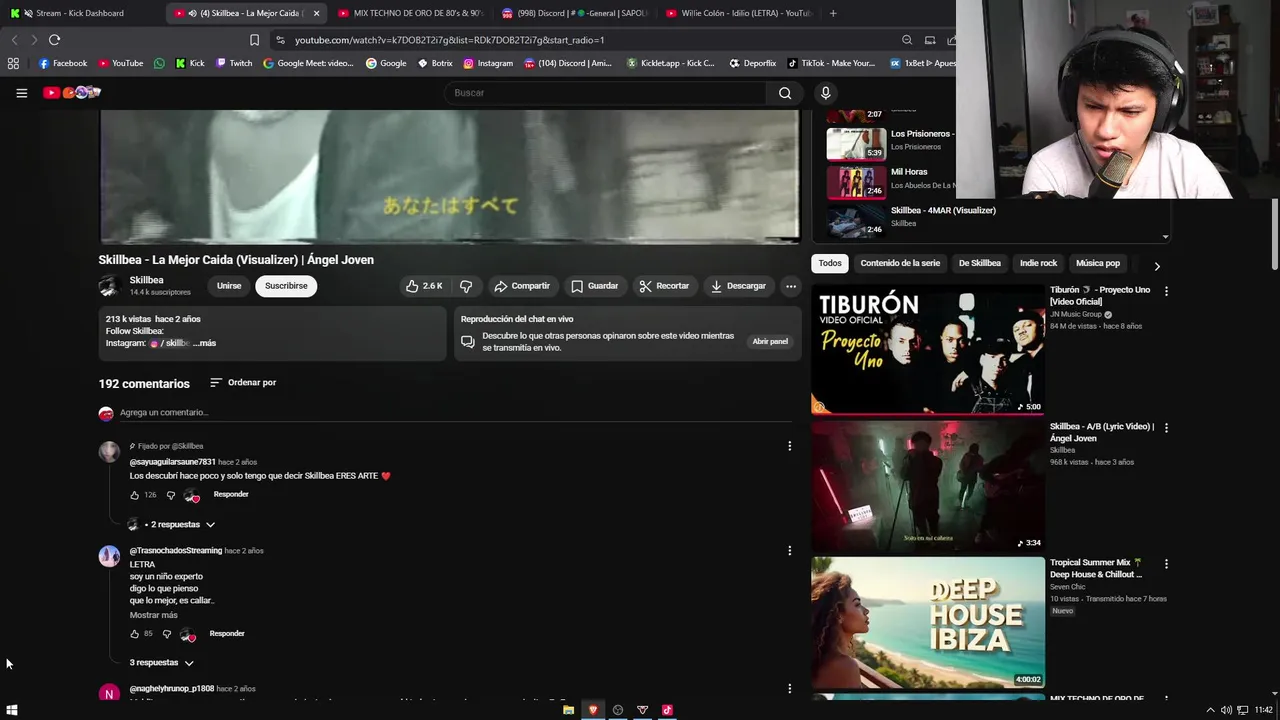Viewport: 1280px width, 720px height.
Task: Expand the 3 respuestas replies thread
Action: pyautogui.click(x=161, y=663)
